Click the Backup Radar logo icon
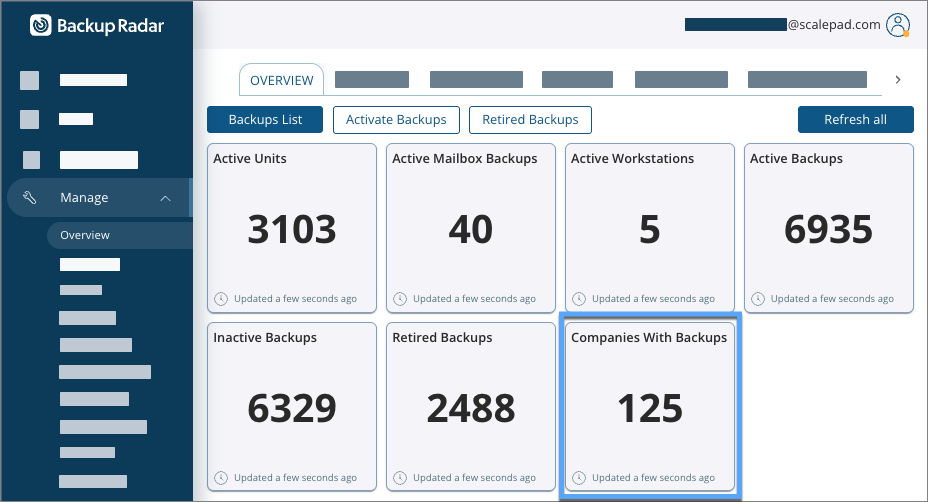This screenshot has height=502, width=928. [x=41, y=25]
